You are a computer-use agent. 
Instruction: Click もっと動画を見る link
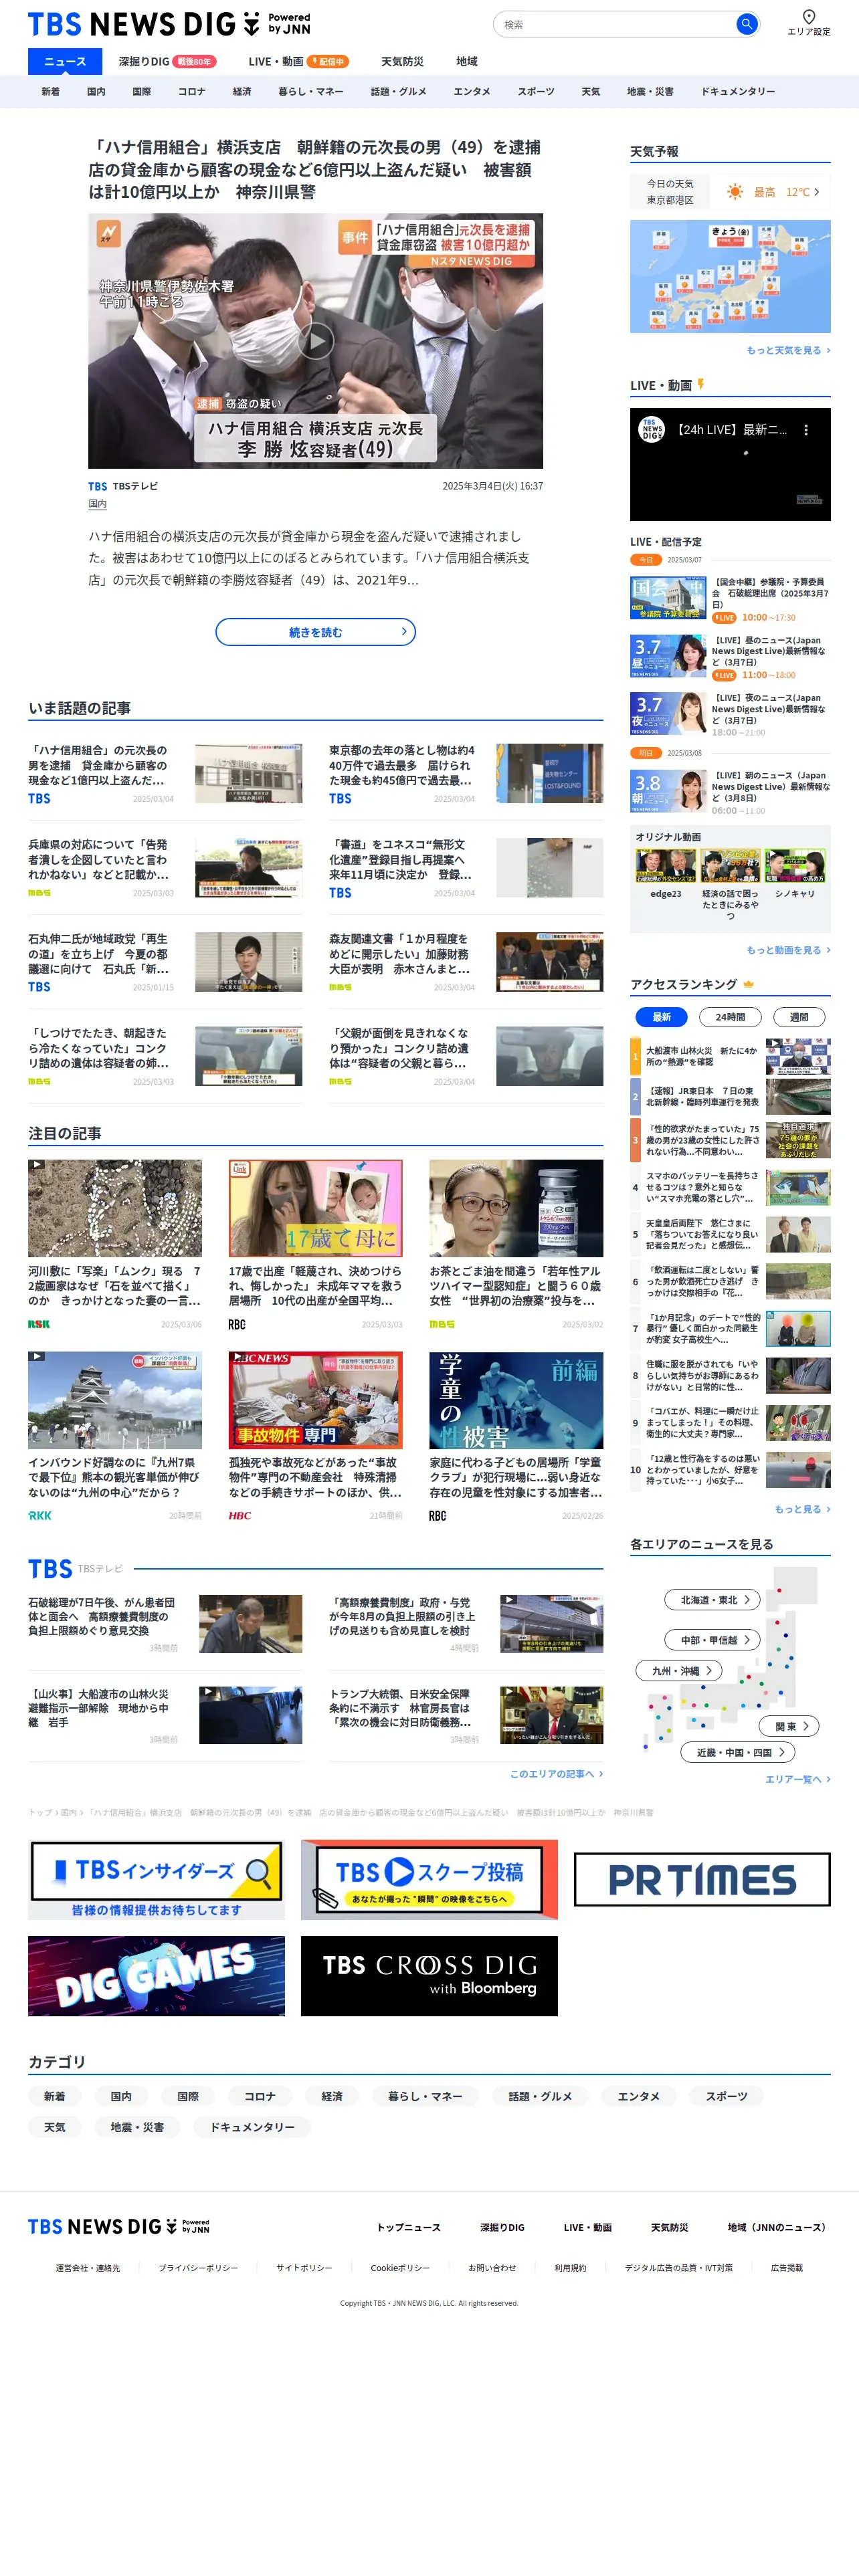pos(788,950)
